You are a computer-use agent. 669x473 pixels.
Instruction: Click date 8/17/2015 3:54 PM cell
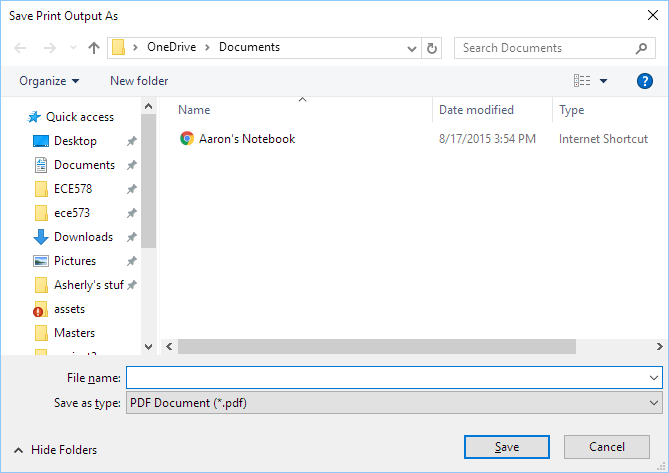click(487, 139)
